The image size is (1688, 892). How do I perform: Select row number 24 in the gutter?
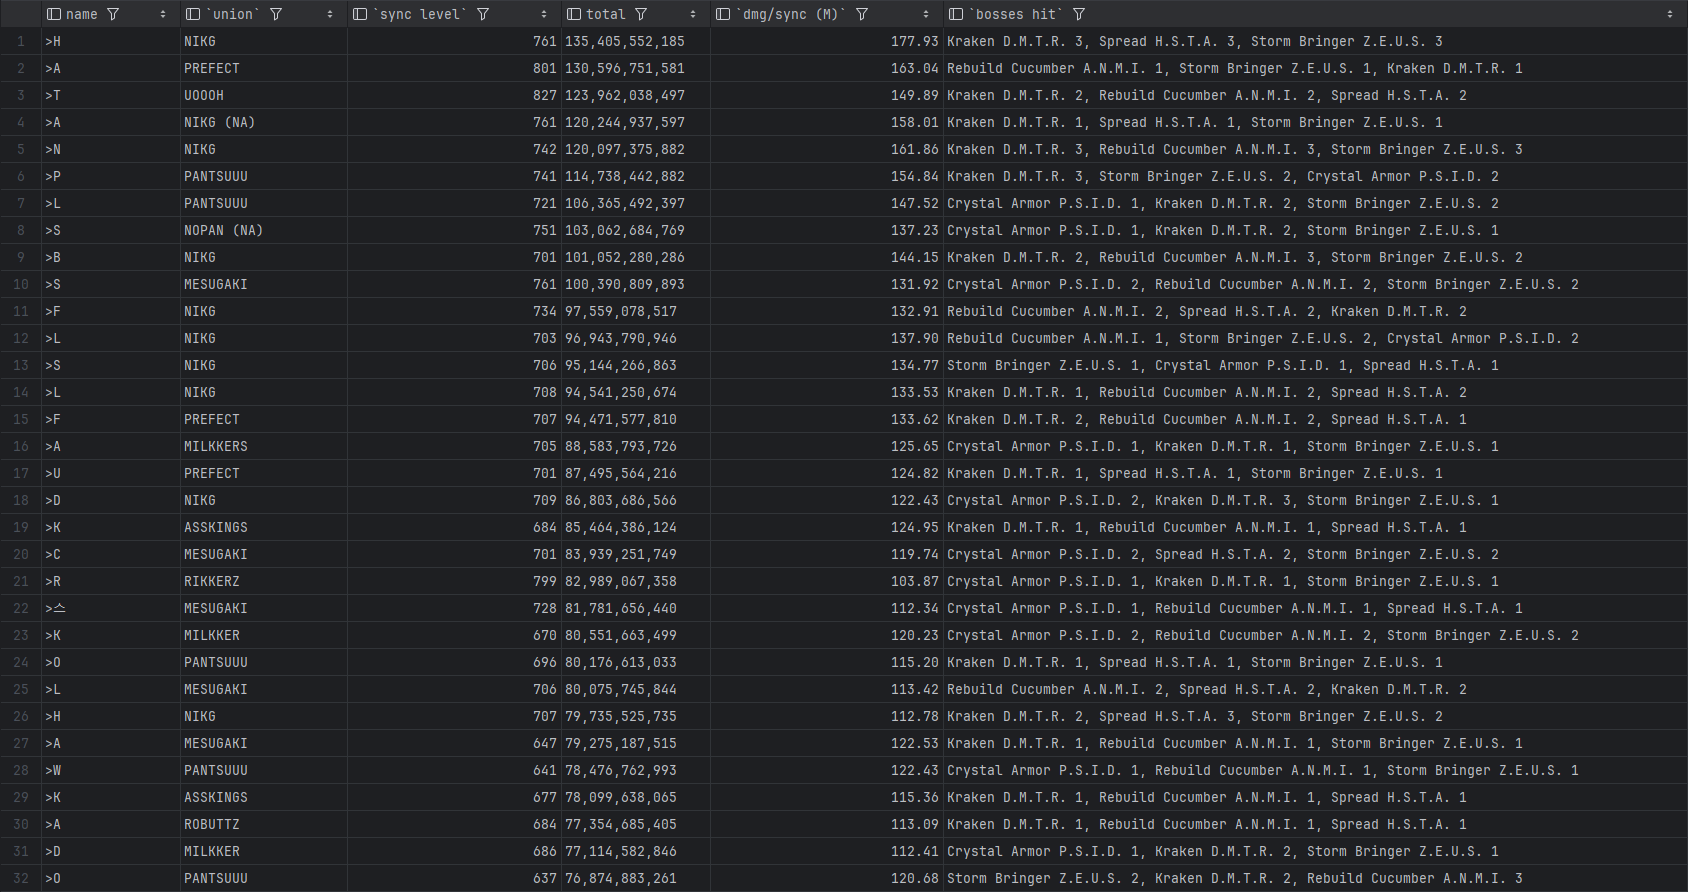click(x=20, y=662)
